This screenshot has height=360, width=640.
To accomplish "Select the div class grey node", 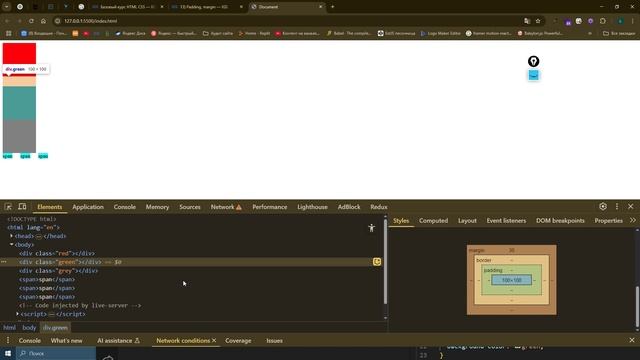I will click(x=58, y=271).
